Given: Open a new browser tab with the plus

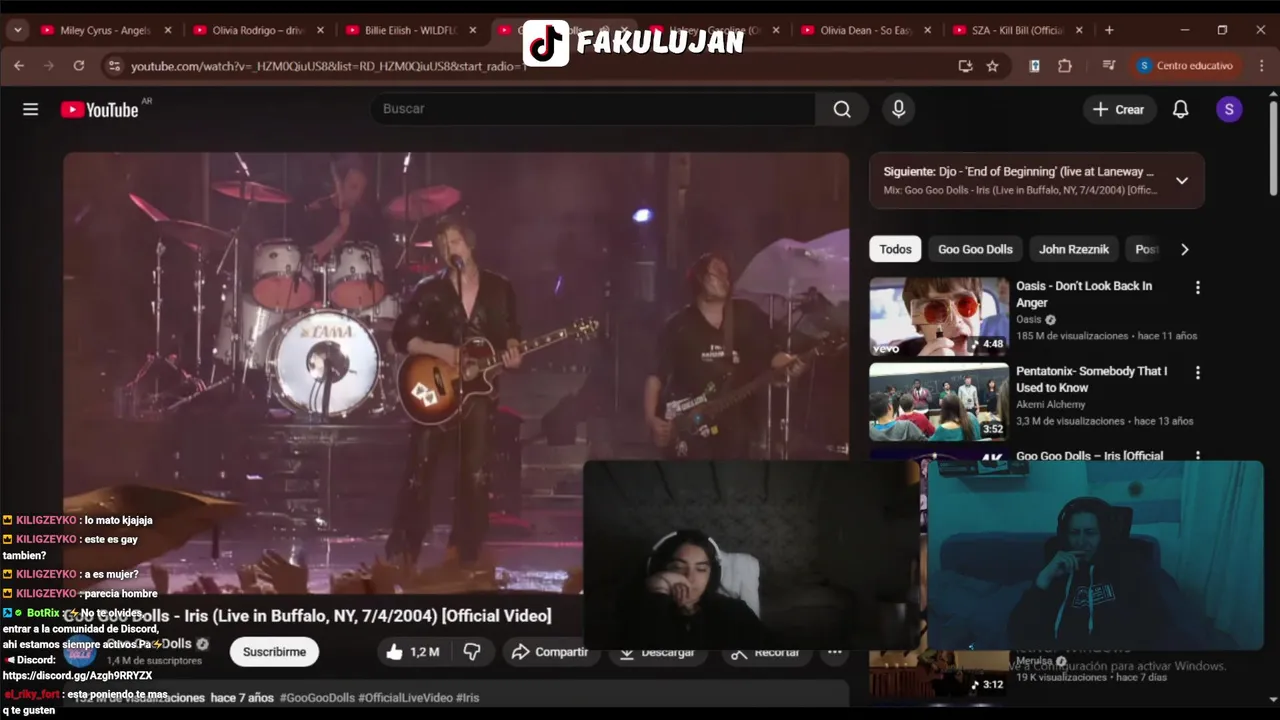Looking at the screenshot, I should pyautogui.click(x=1109, y=30).
